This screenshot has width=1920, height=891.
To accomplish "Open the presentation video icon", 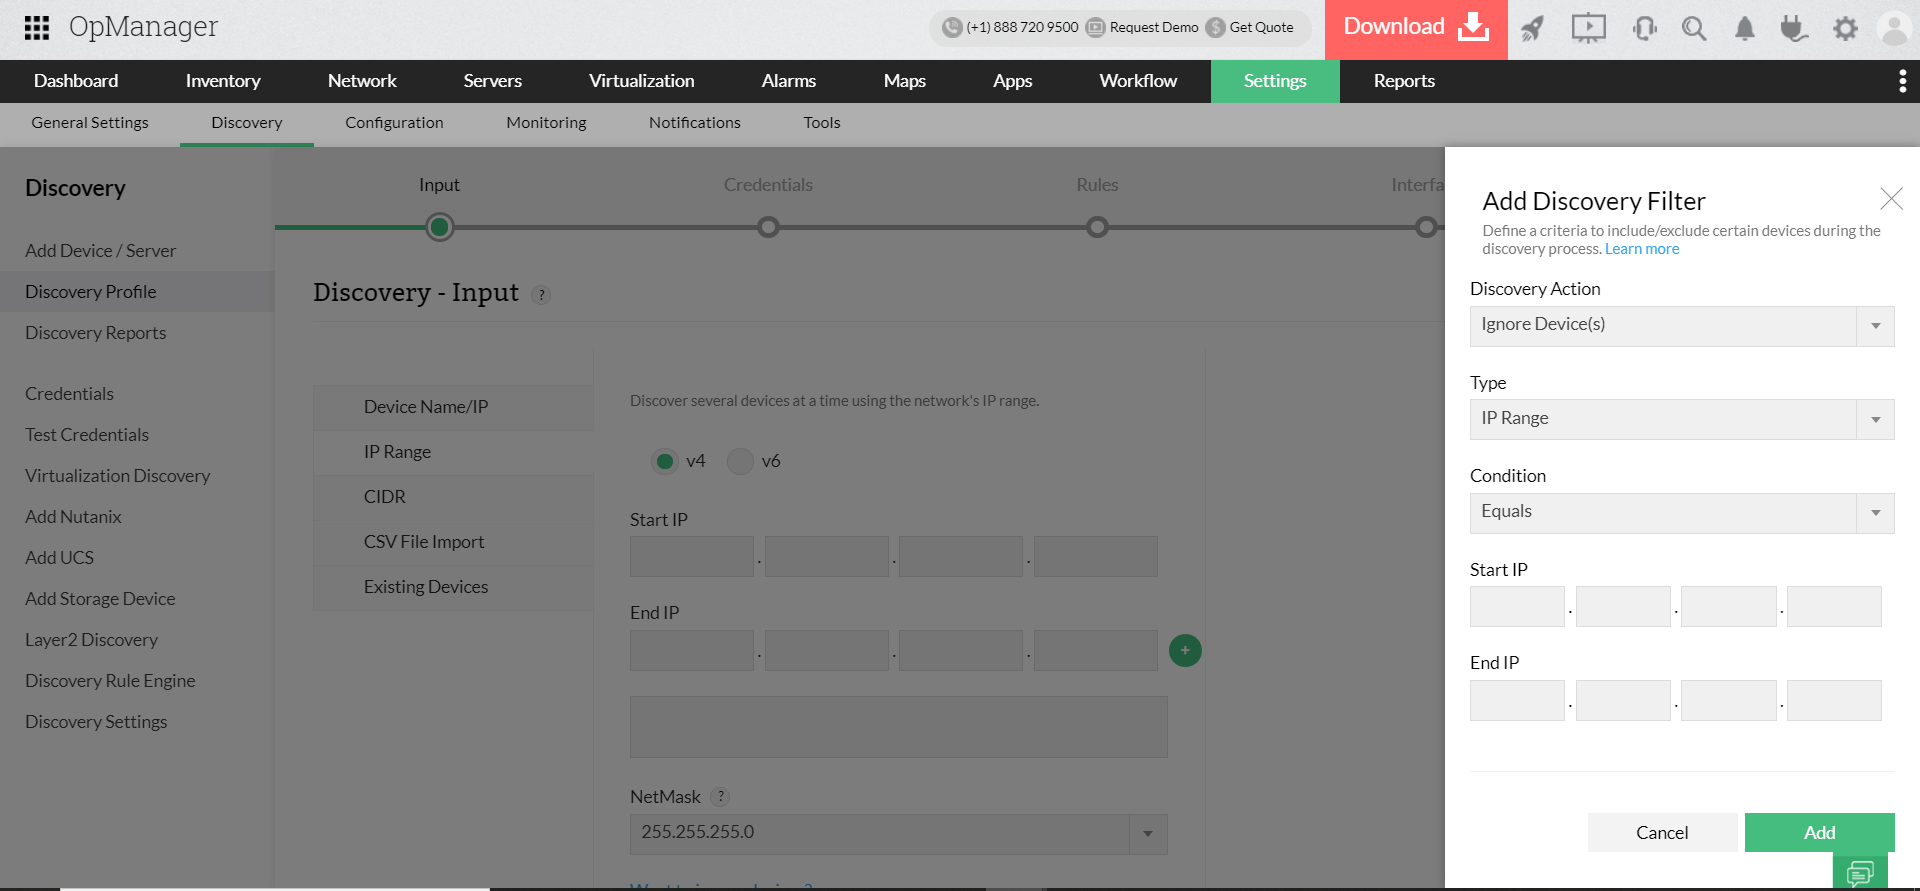I will coord(1588,29).
